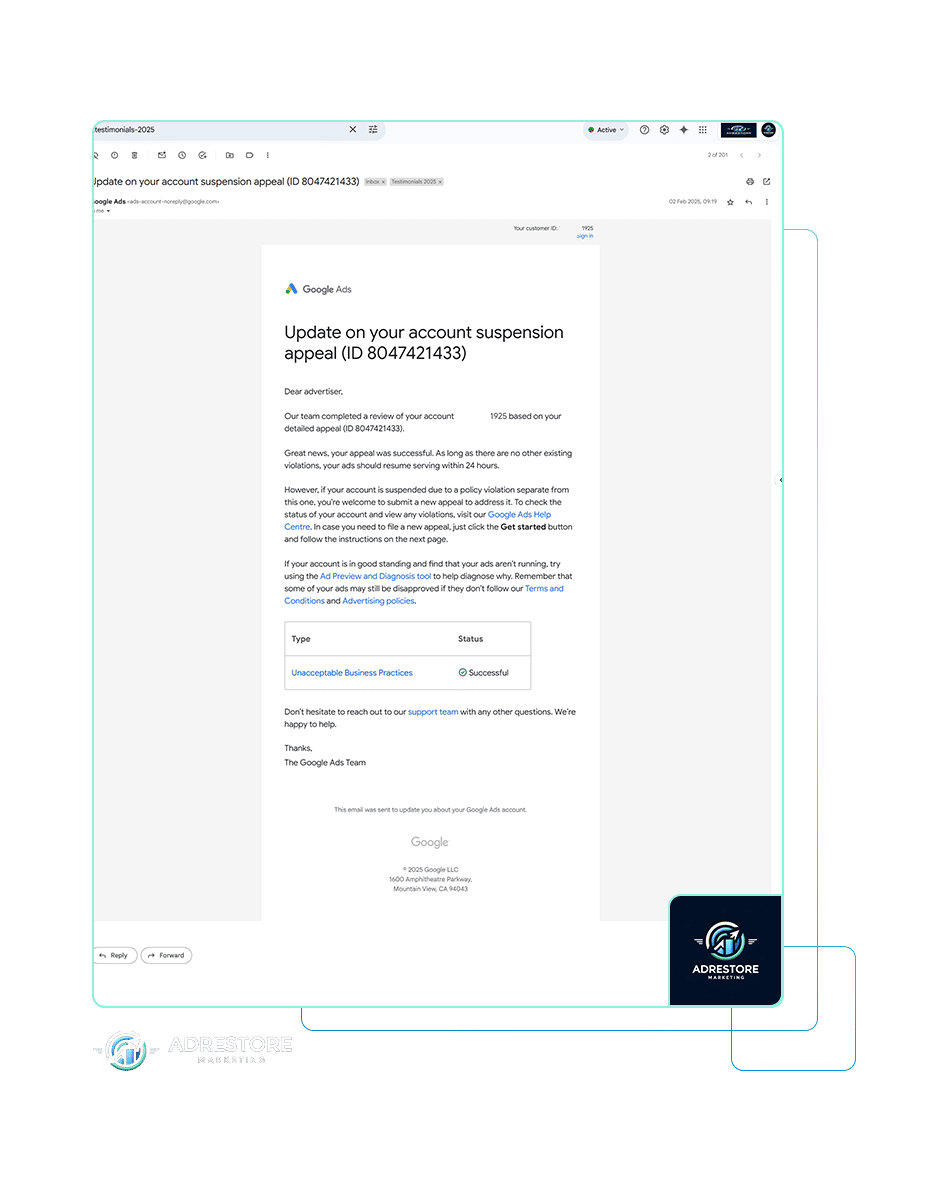Expand the 'to me' recipient details
The width and height of the screenshot is (952, 1194).
point(107,211)
